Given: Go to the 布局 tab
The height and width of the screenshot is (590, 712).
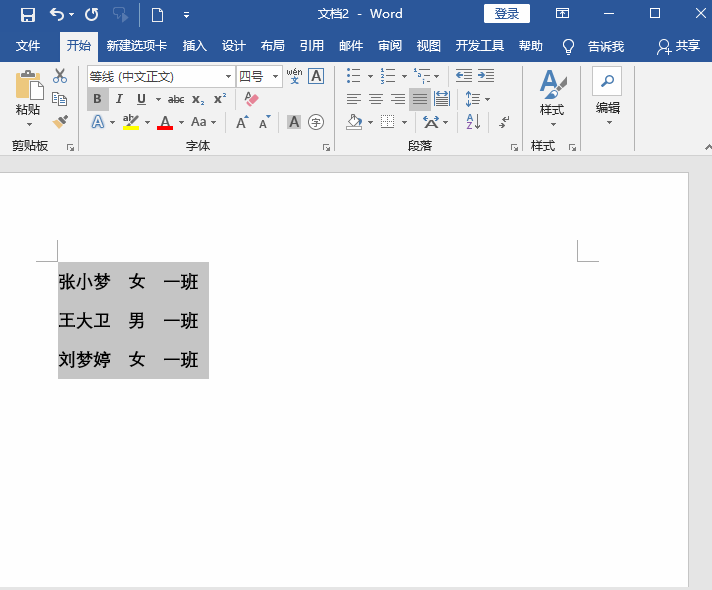Looking at the screenshot, I should point(272,45).
